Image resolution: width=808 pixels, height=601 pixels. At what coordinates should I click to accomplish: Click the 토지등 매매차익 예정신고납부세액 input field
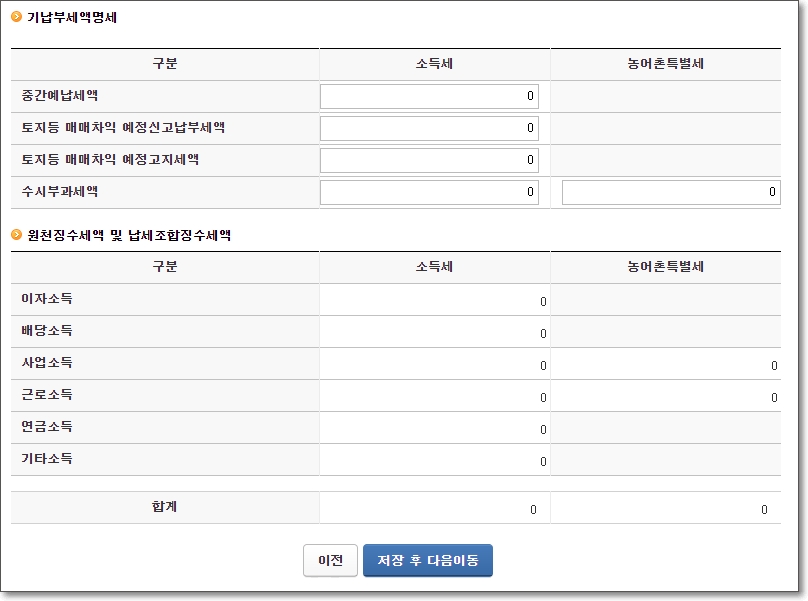pyautogui.click(x=429, y=128)
